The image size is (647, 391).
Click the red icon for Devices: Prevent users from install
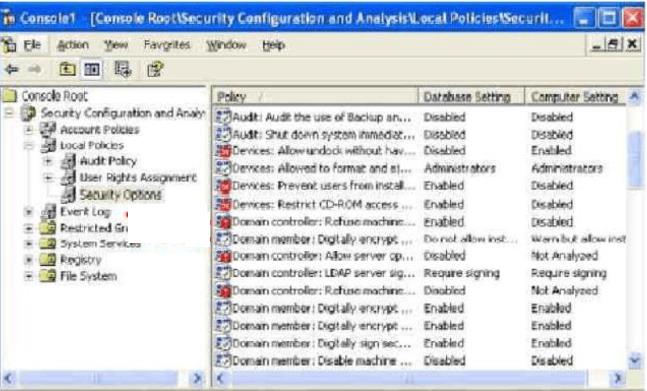(x=223, y=186)
